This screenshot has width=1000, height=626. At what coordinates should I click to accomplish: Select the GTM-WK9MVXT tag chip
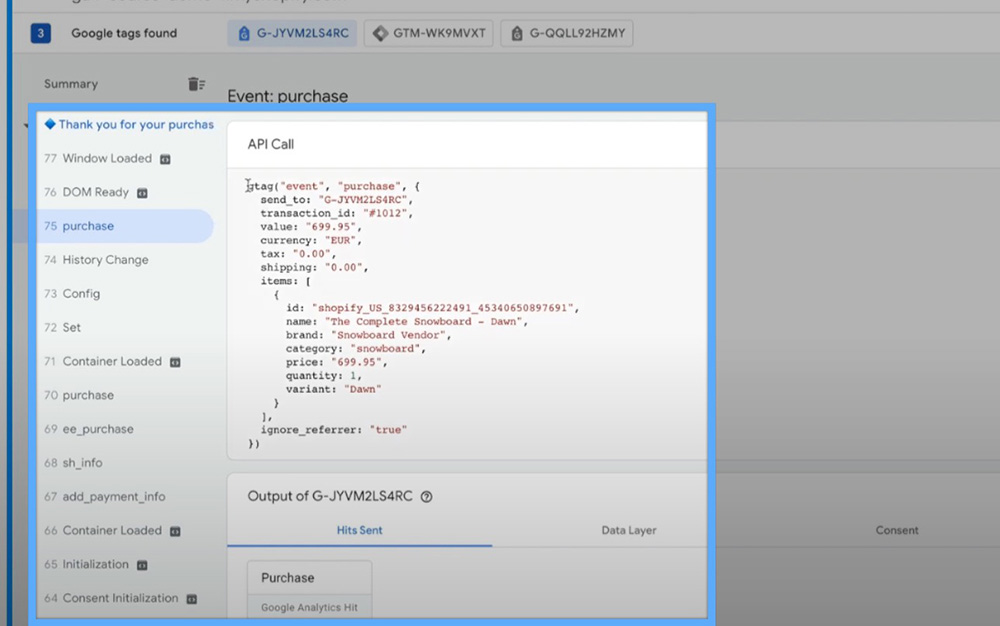point(429,33)
